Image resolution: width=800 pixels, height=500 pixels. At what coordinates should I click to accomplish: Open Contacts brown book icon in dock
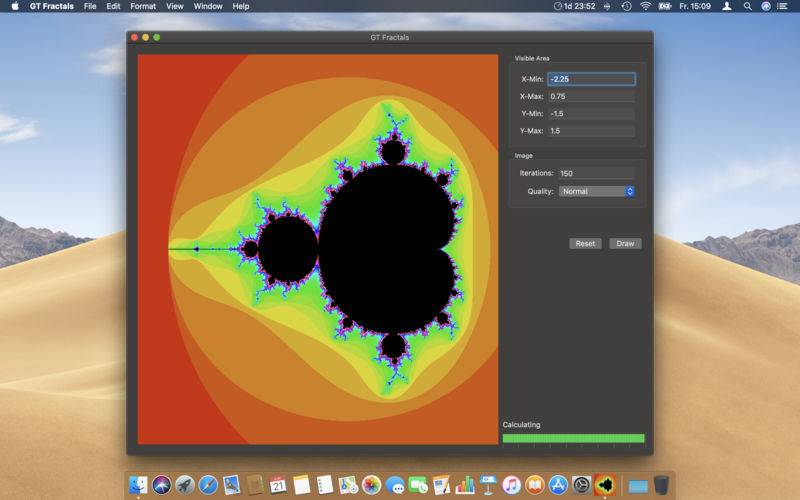tap(255, 485)
